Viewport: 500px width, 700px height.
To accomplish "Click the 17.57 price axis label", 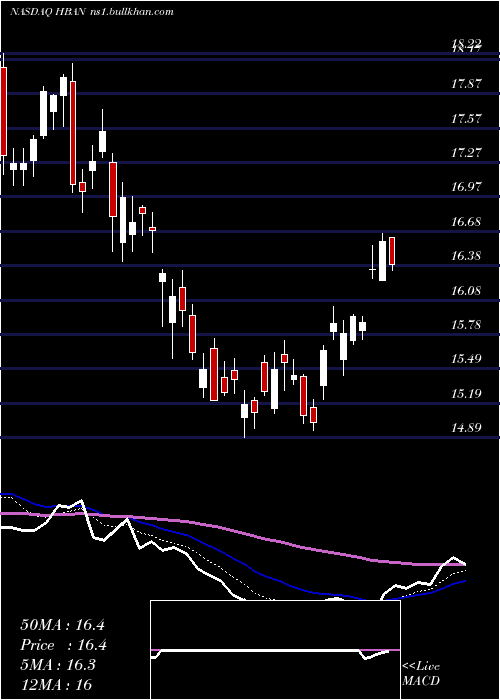I will point(466,118).
